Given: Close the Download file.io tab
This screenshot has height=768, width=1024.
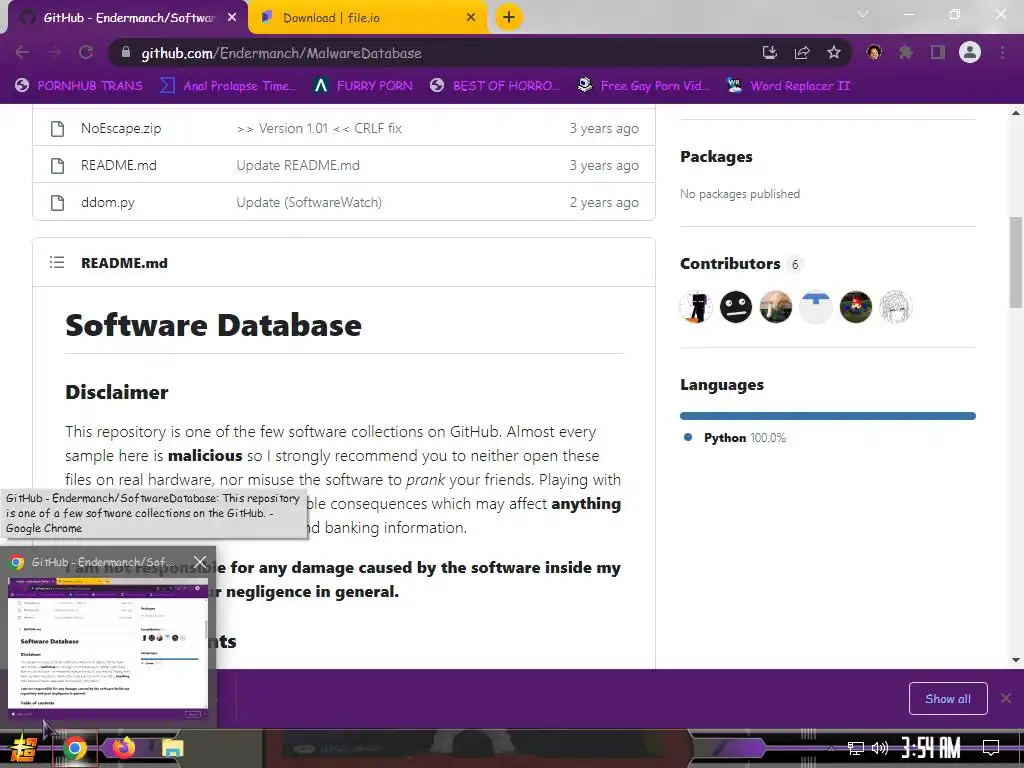Looking at the screenshot, I should tap(471, 18).
